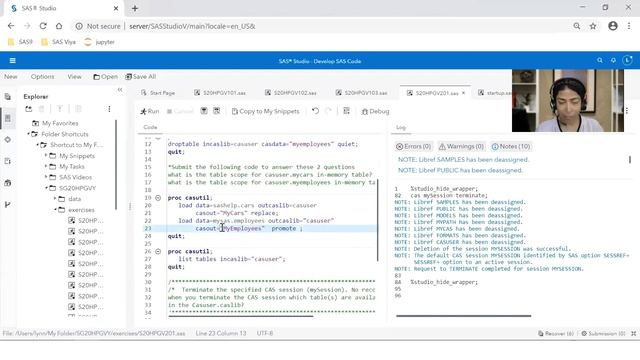Image resolution: width=640 pixels, height=360 pixels.
Task: Close the S20HPGV201.sas tab
Action: tap(463, 93)
